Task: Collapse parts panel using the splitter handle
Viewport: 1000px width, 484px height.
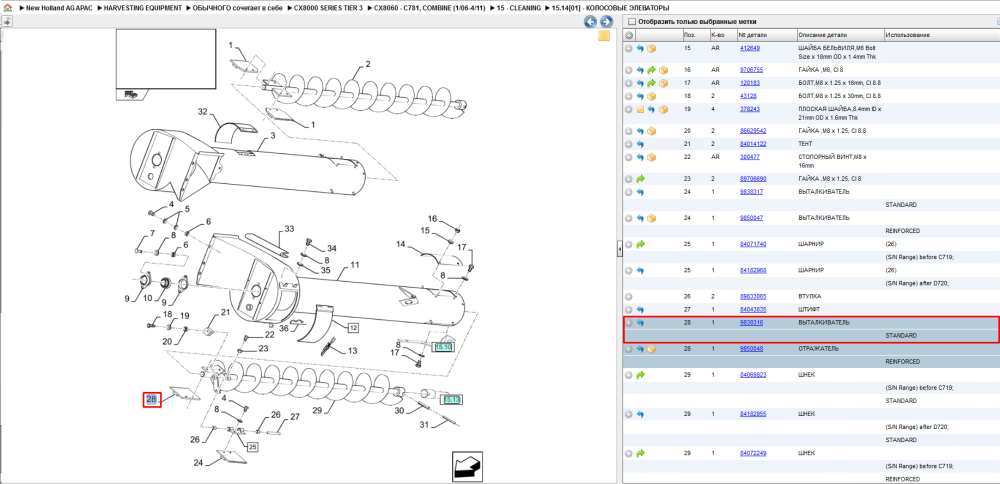Action: coord(619,250)
